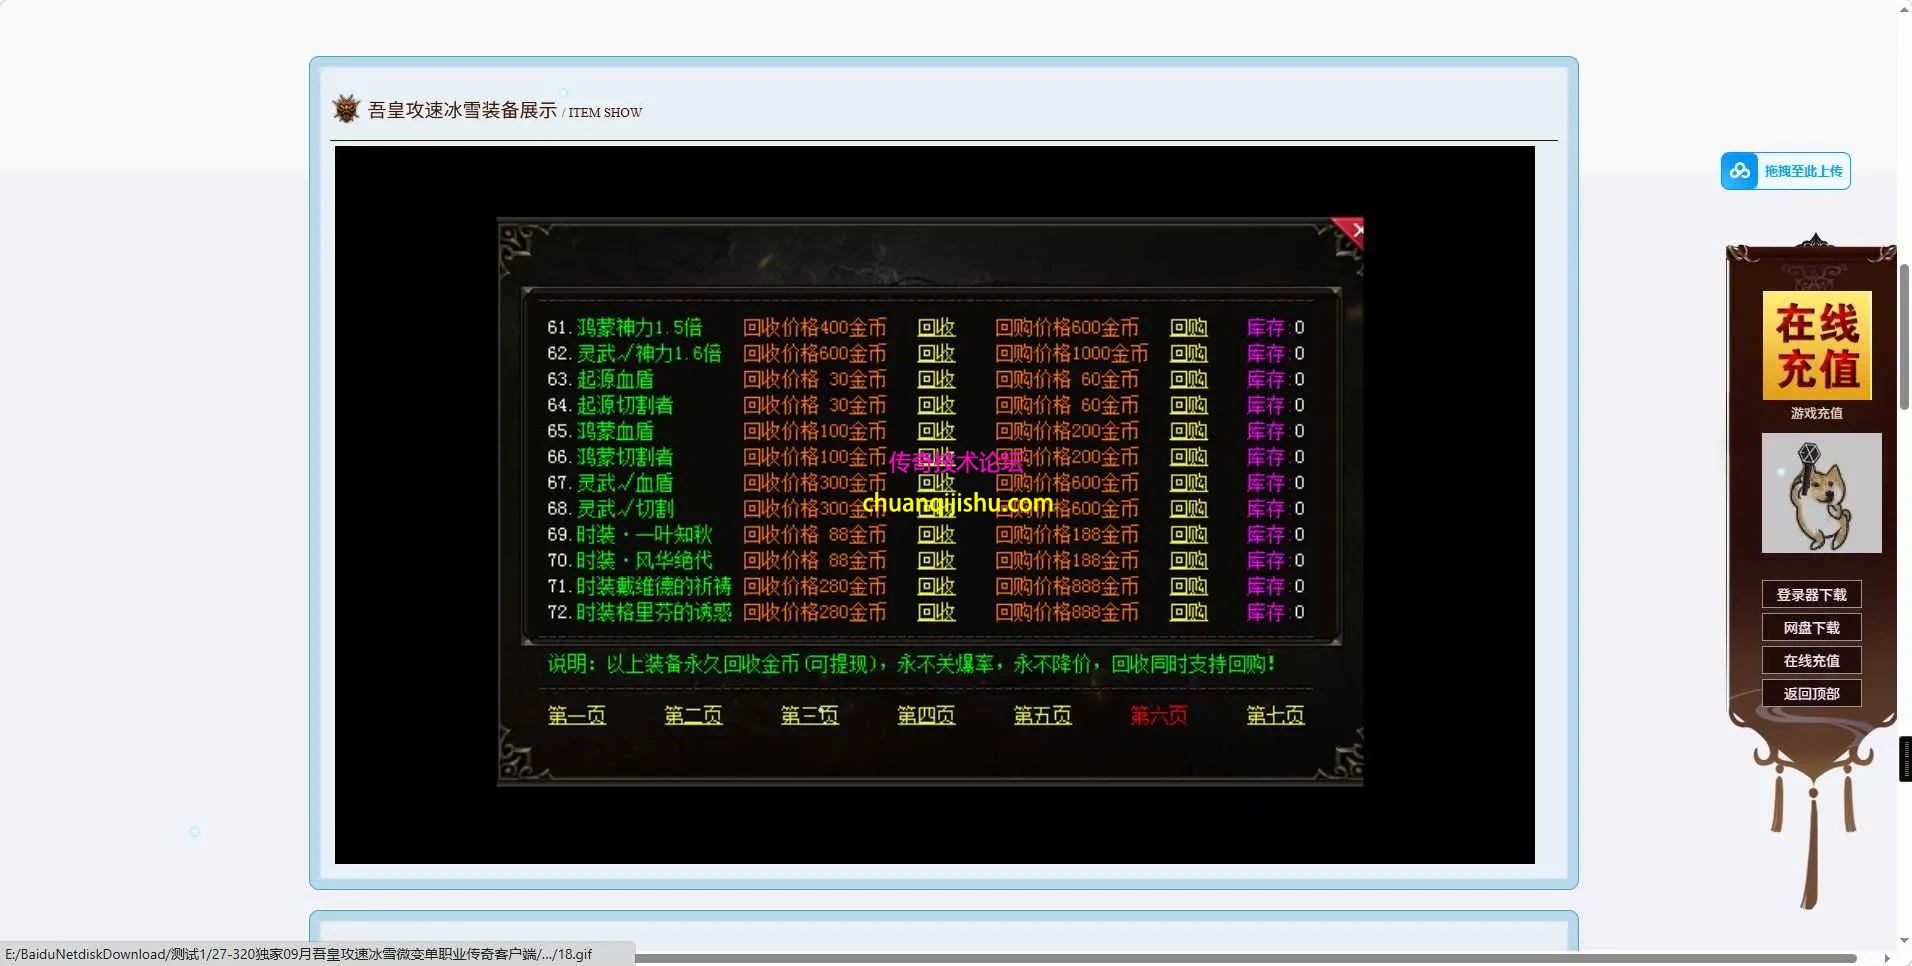Select the 回收 icon beside 起源血盾
1912x966 pixels.
click(x=934, y=379)
